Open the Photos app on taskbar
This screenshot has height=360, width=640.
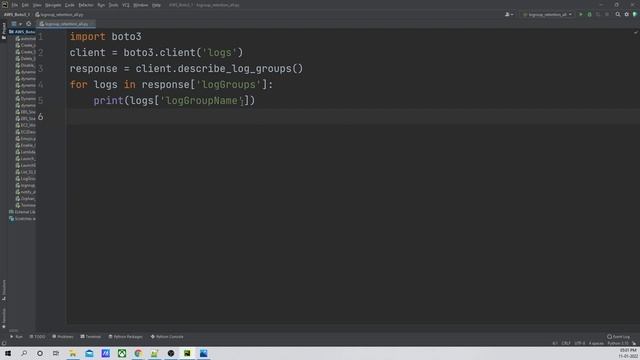pos(203,353)
